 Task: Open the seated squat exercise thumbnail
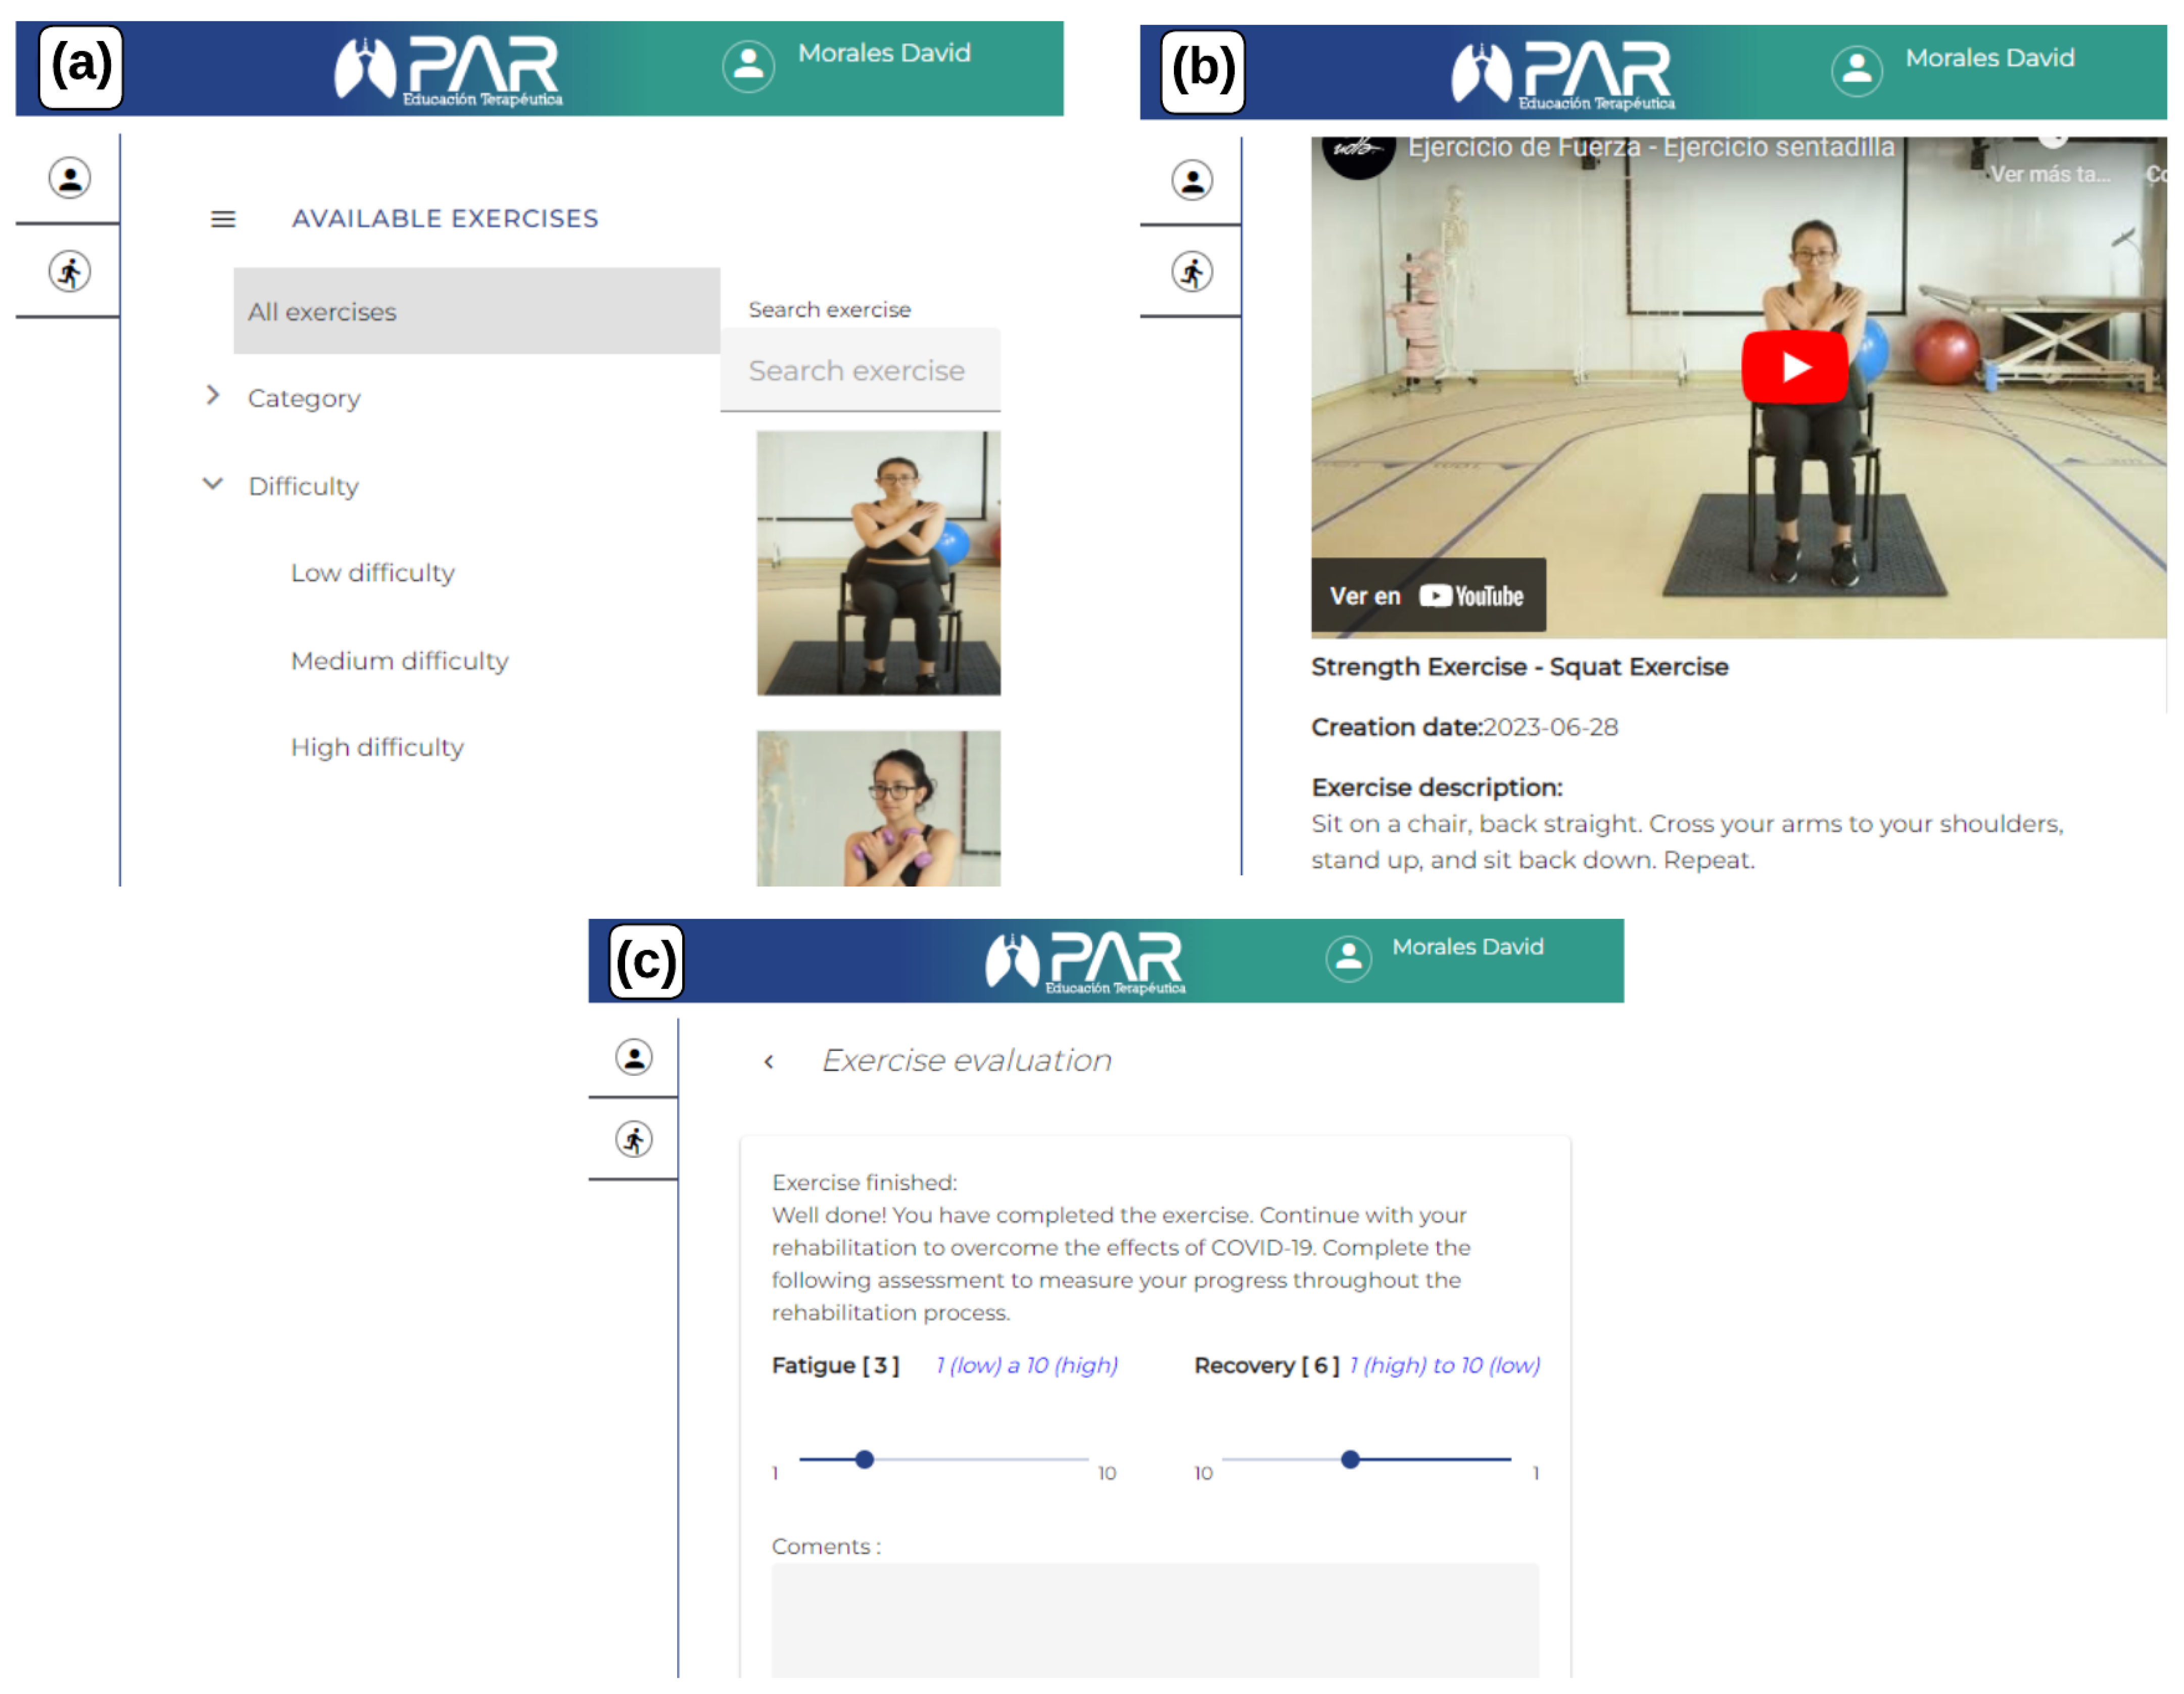pos(878,563)
